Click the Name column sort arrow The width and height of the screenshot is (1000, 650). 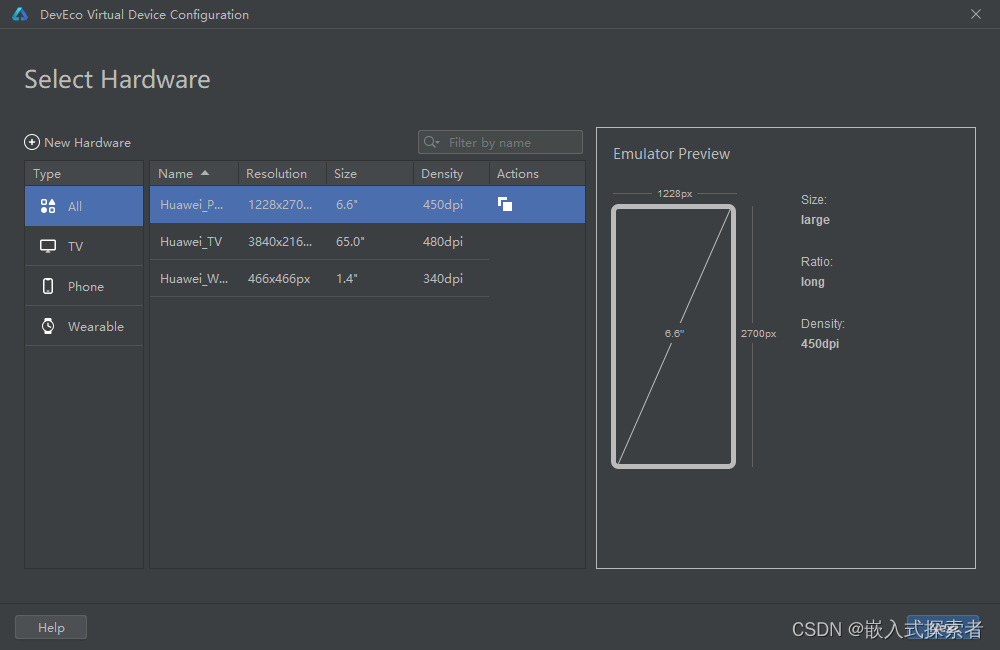point(205,173)
